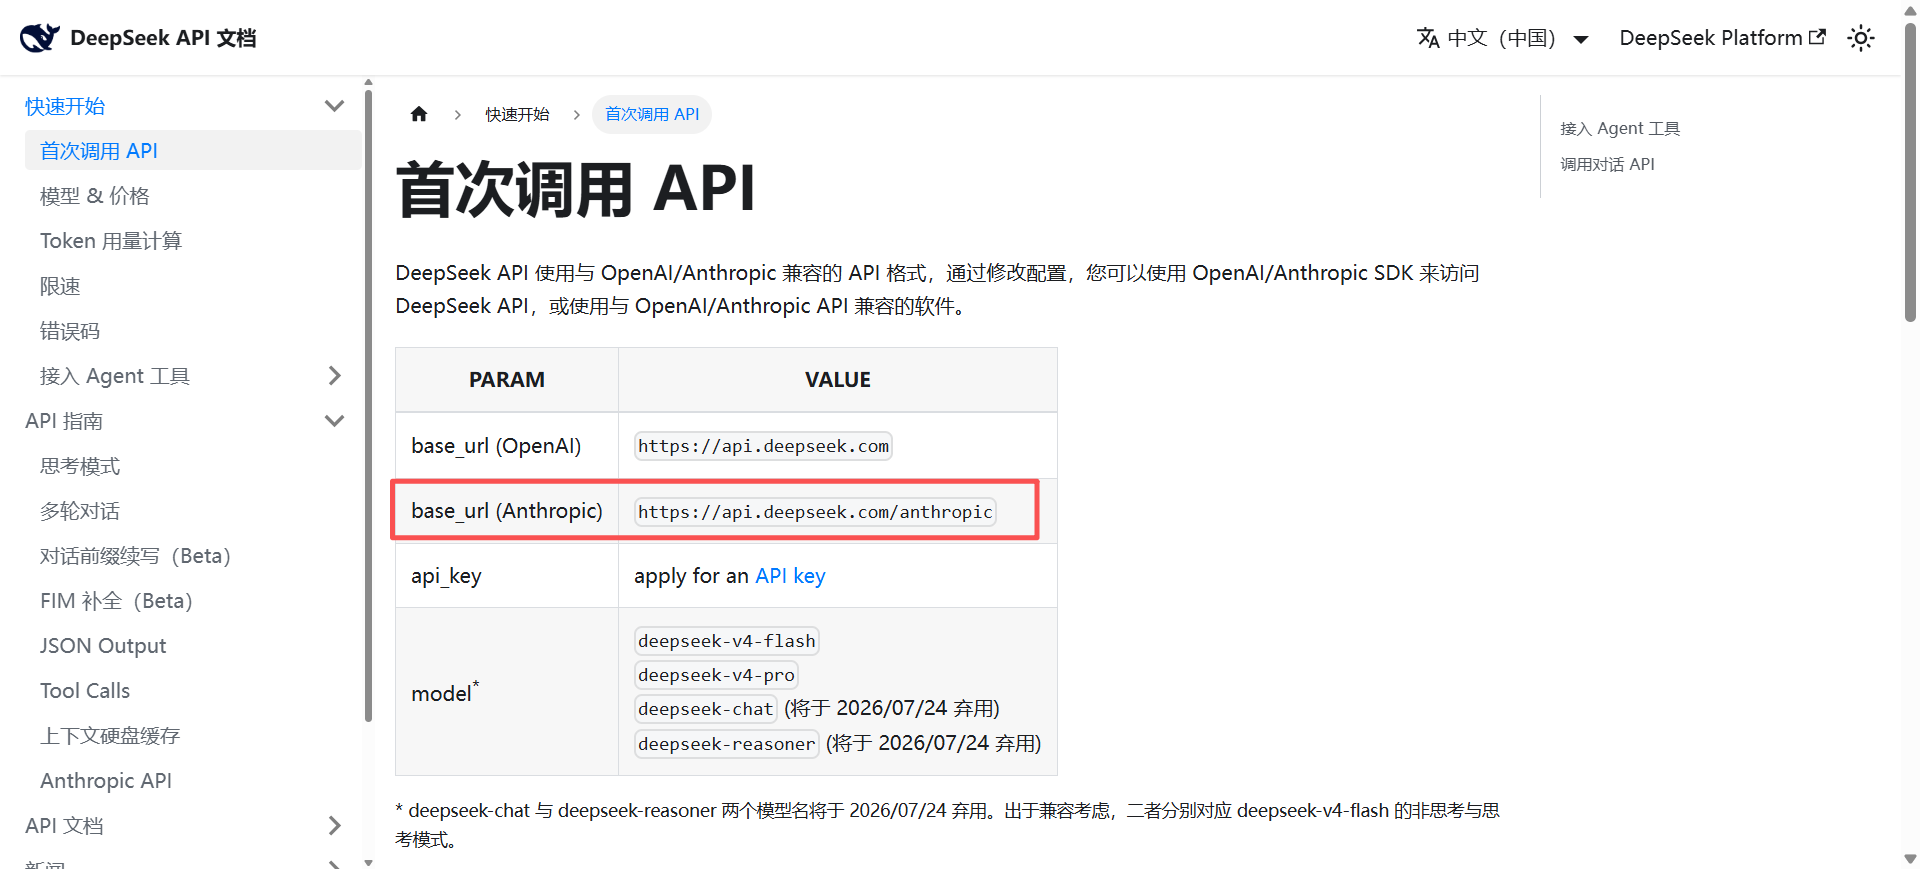Open Tool Calls guide
The height and width of the screenshot is (869, 1920).
pyautogui.click(x=85, y=691)
